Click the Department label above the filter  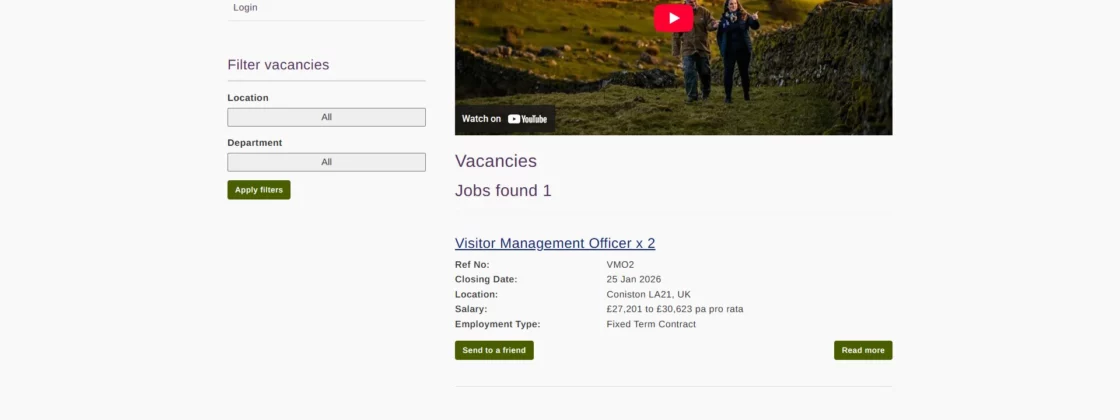pos(255,143)
